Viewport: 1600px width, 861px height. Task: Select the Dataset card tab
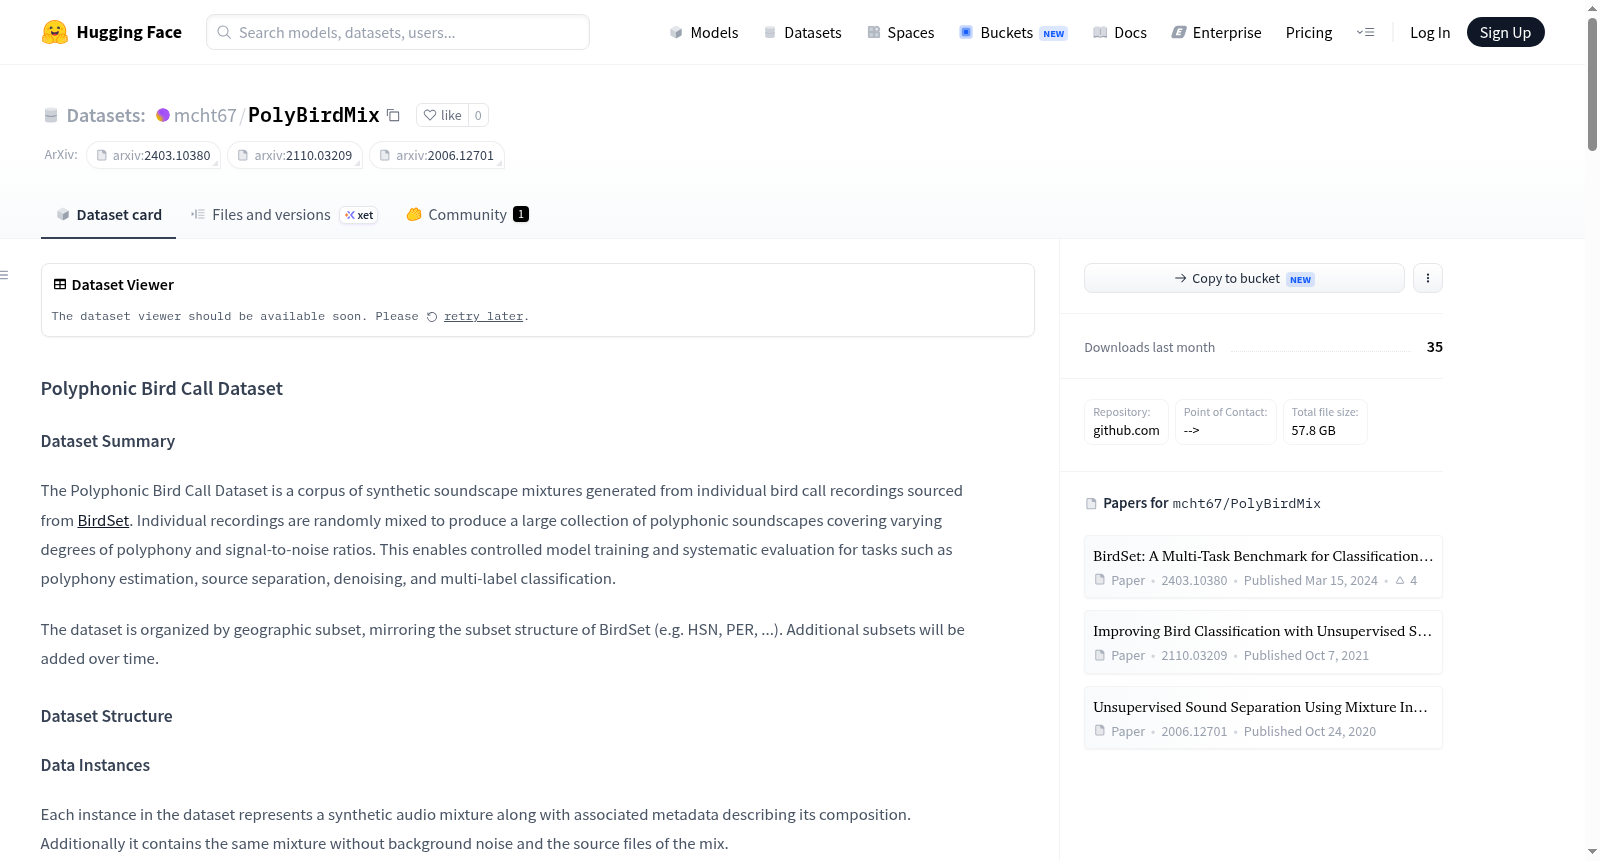pyautogui.click(x=108, y=215)
